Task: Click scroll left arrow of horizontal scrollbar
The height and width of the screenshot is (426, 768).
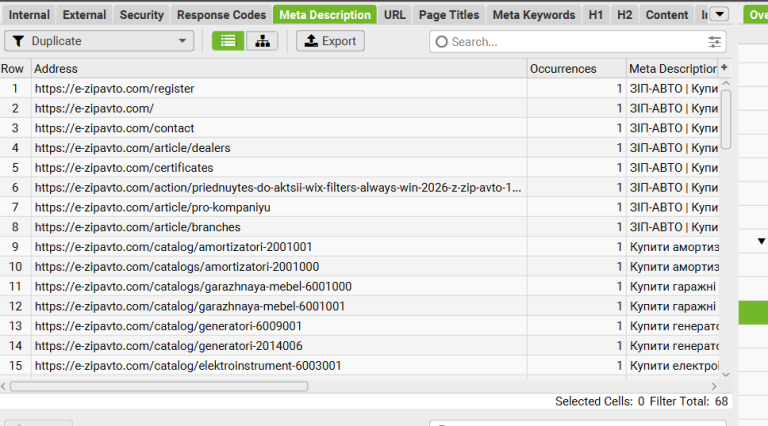Action: click(x=4, y=386)
